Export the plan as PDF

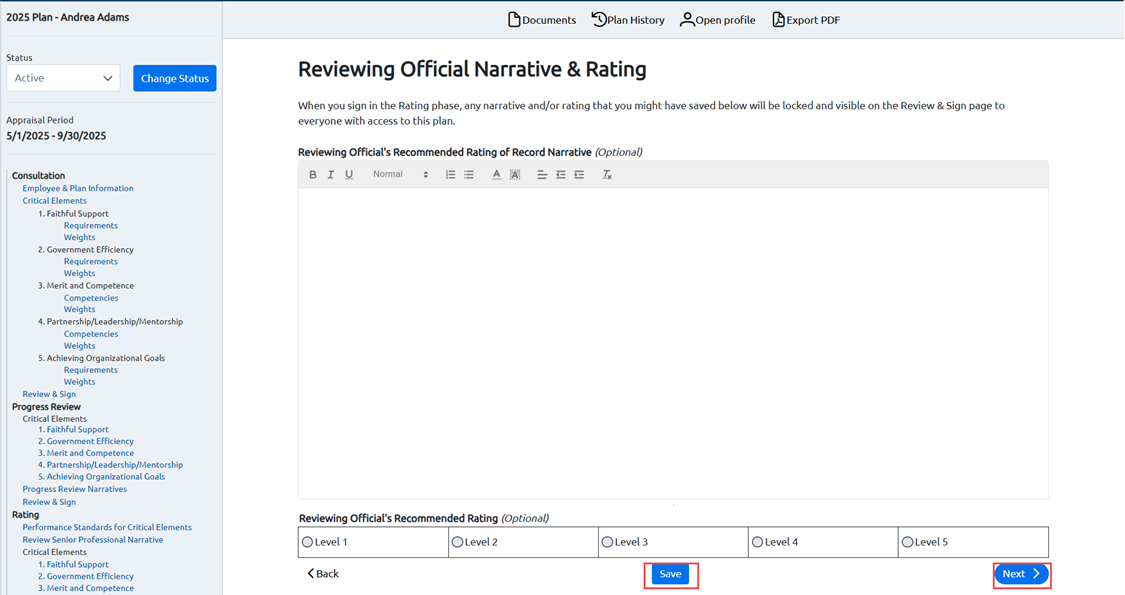click(x=806, y=20)
